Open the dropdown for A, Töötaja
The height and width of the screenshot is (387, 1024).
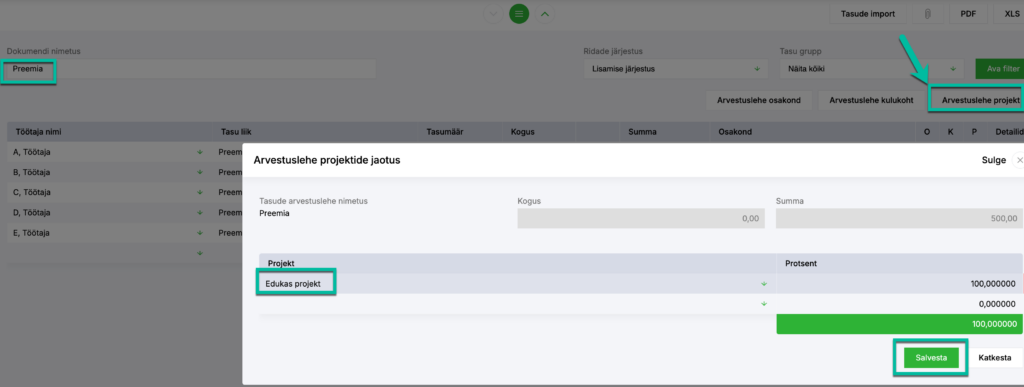(200, 152)
